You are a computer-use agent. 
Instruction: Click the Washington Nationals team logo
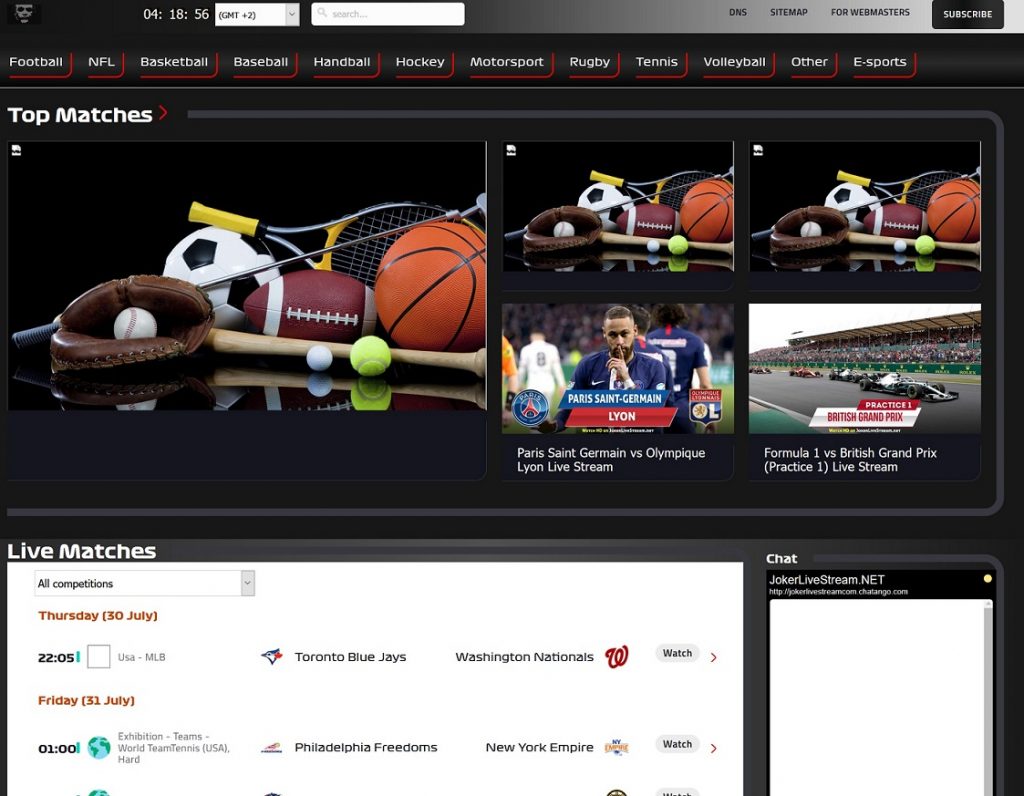coord(617,657)
